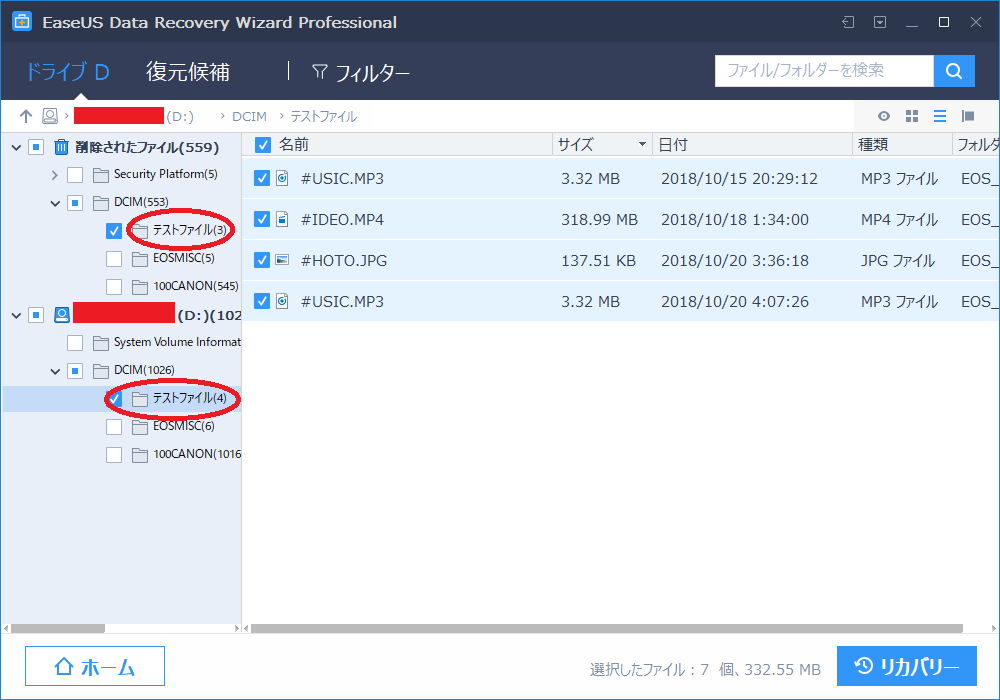Click the DCIM(553) folder icon
1000x700 pixels.
coord(100,203)
